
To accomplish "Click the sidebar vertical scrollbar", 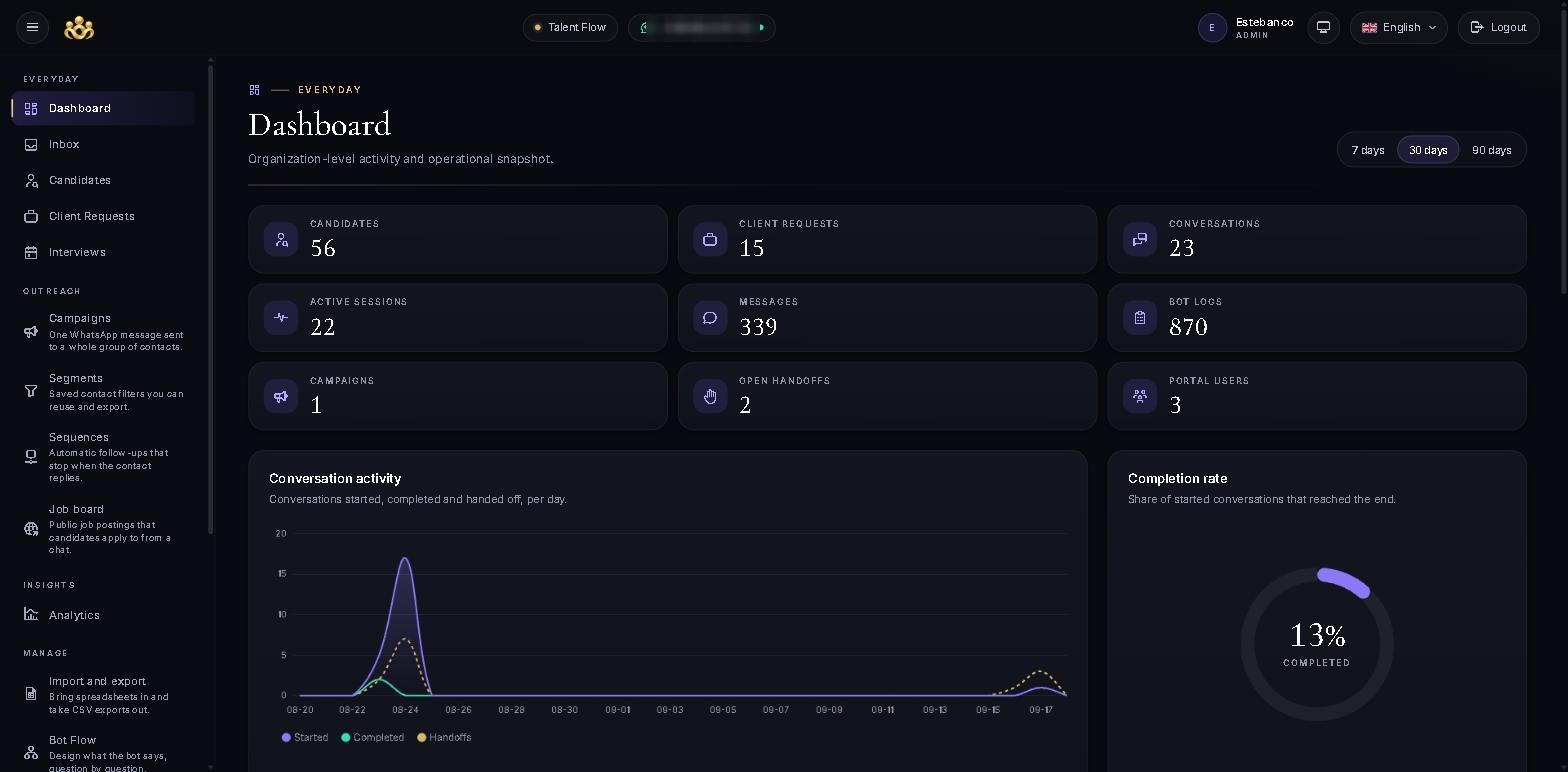I will tap(210, 300).
